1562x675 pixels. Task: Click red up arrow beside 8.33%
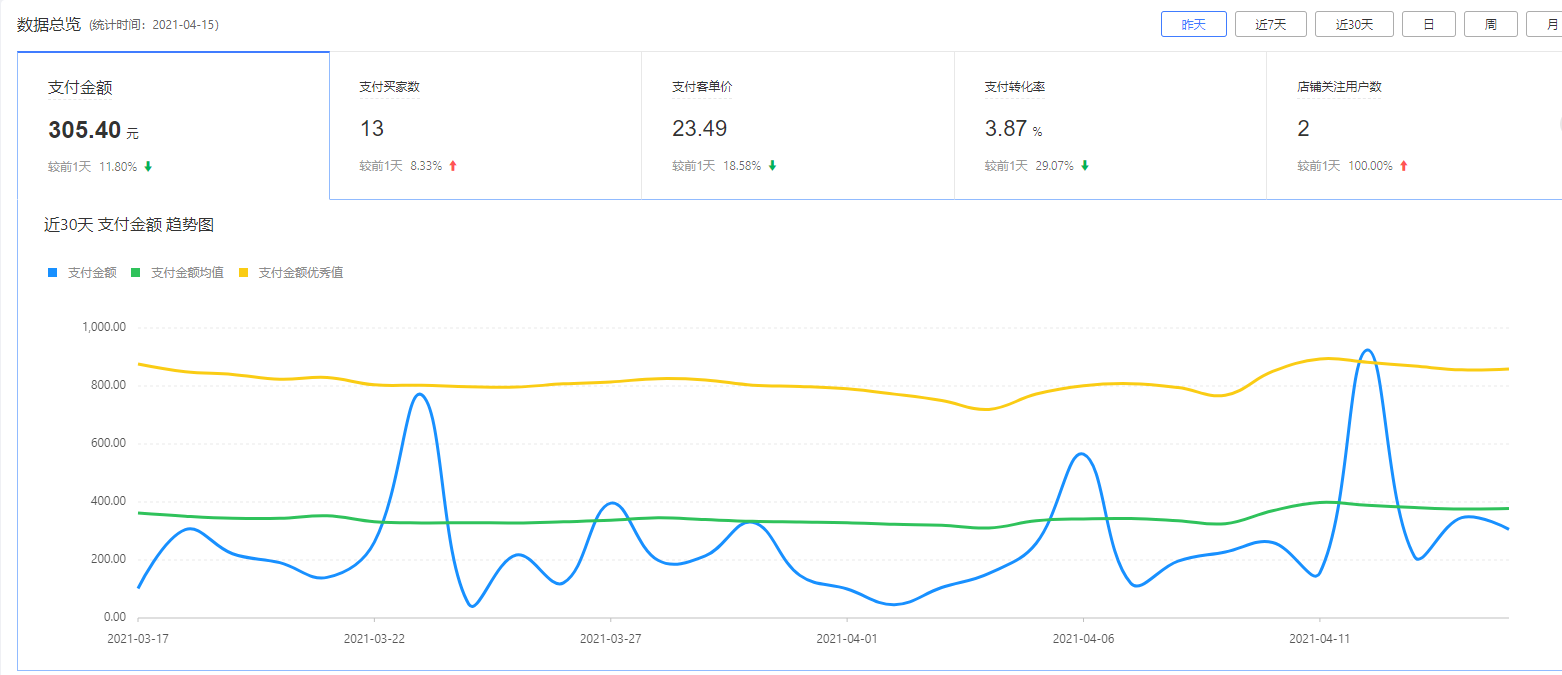(x=452, y=166)
